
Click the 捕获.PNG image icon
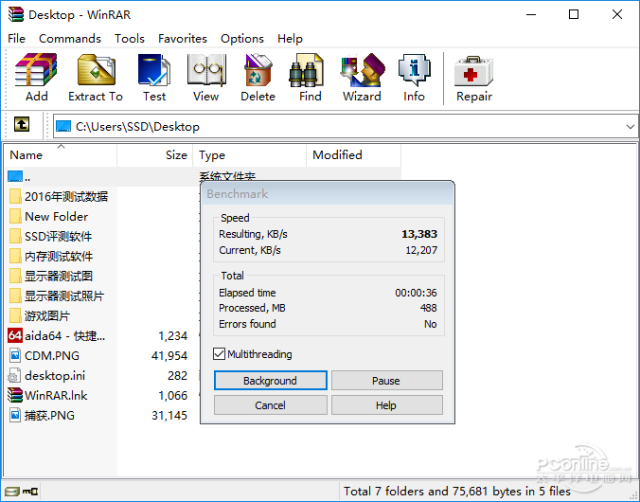coord(15,415)
